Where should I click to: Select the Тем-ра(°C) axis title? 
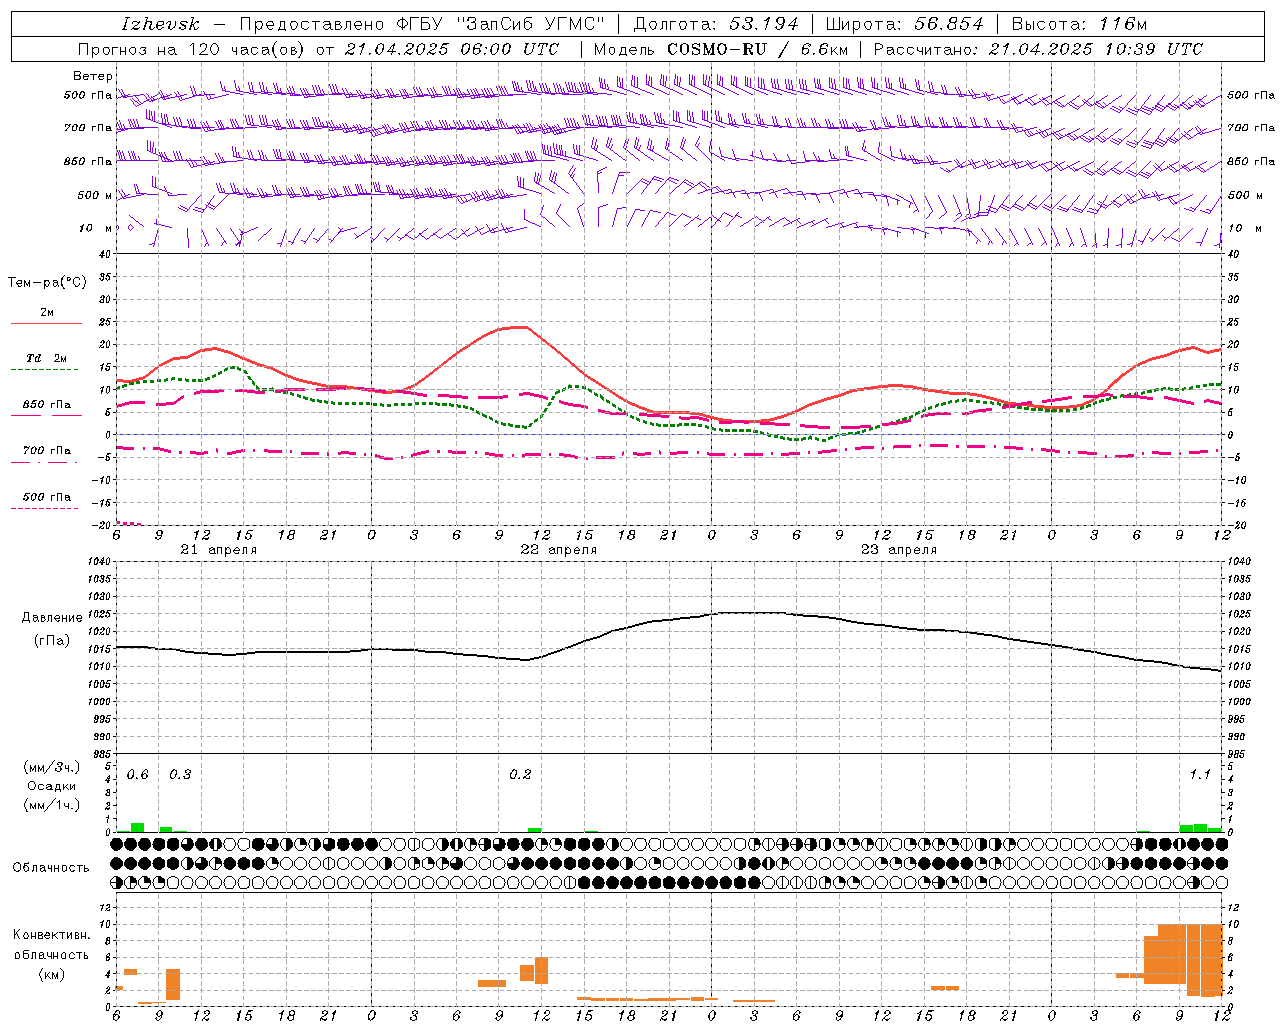click(47, 283)
